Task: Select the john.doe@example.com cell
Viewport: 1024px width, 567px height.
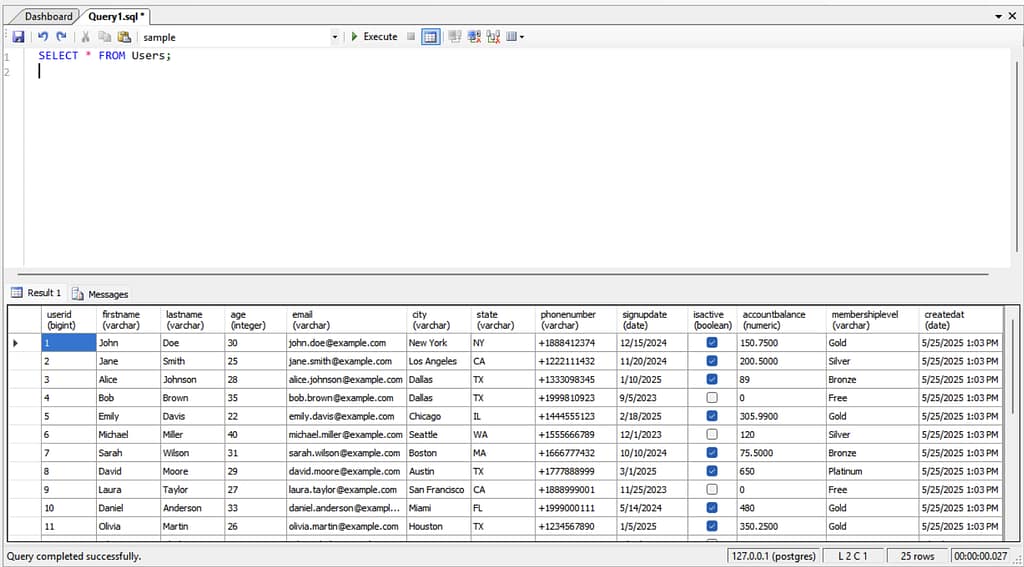Action: (x=346, y=342)
